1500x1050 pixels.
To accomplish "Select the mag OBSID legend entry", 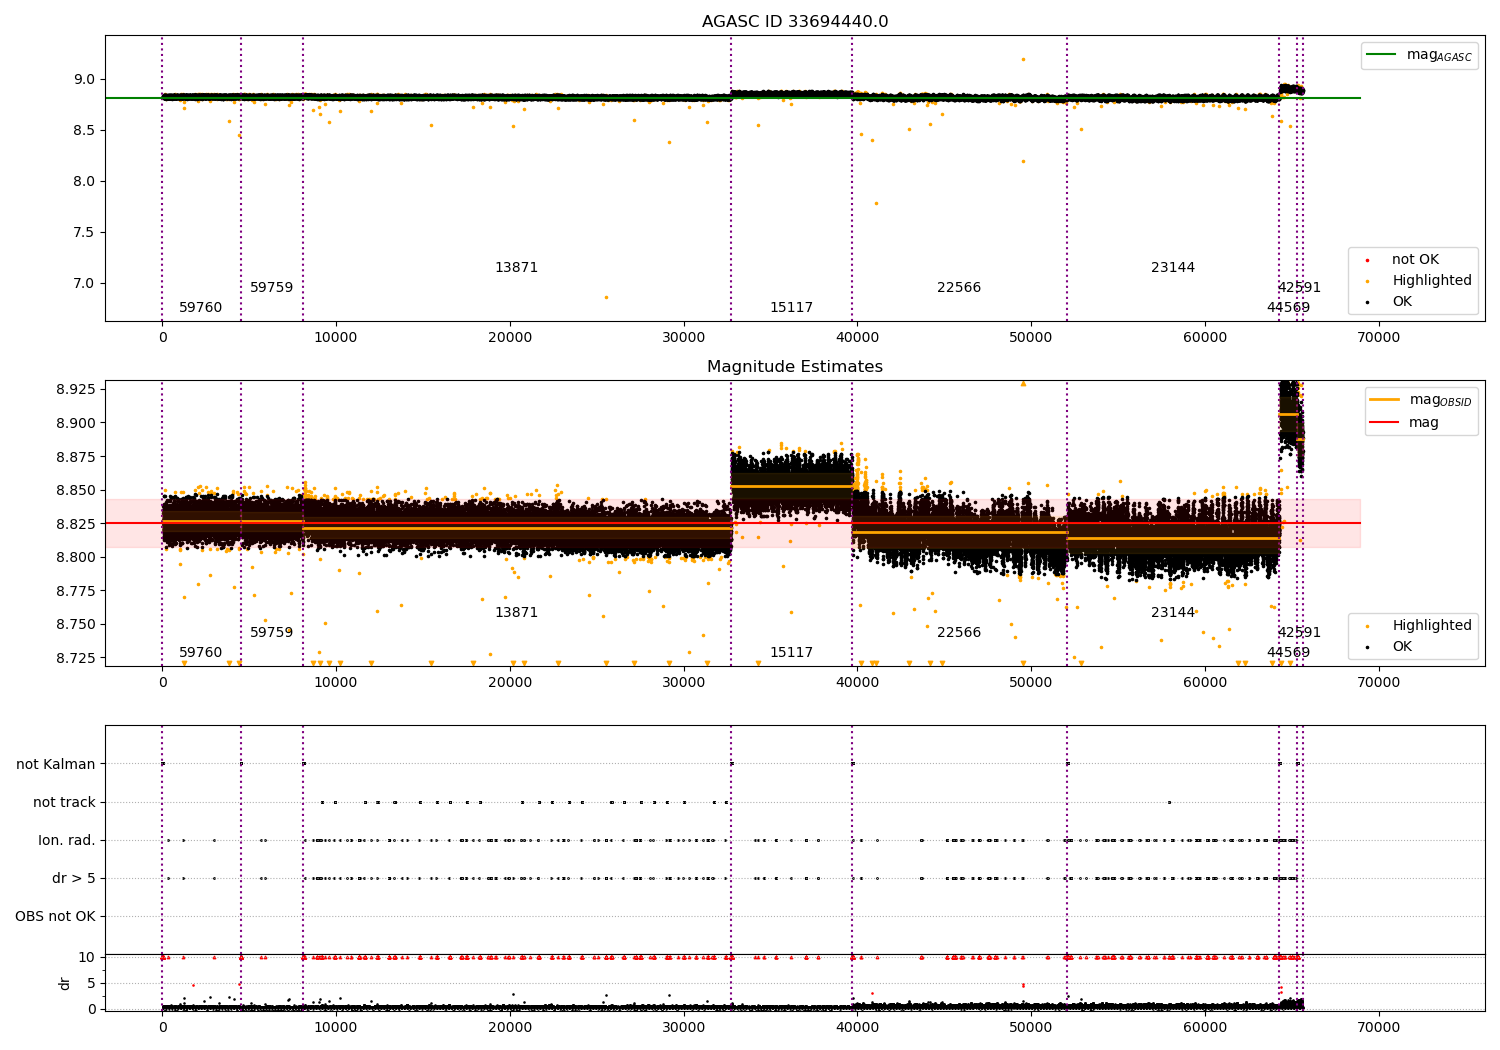I will [1441, 400].
